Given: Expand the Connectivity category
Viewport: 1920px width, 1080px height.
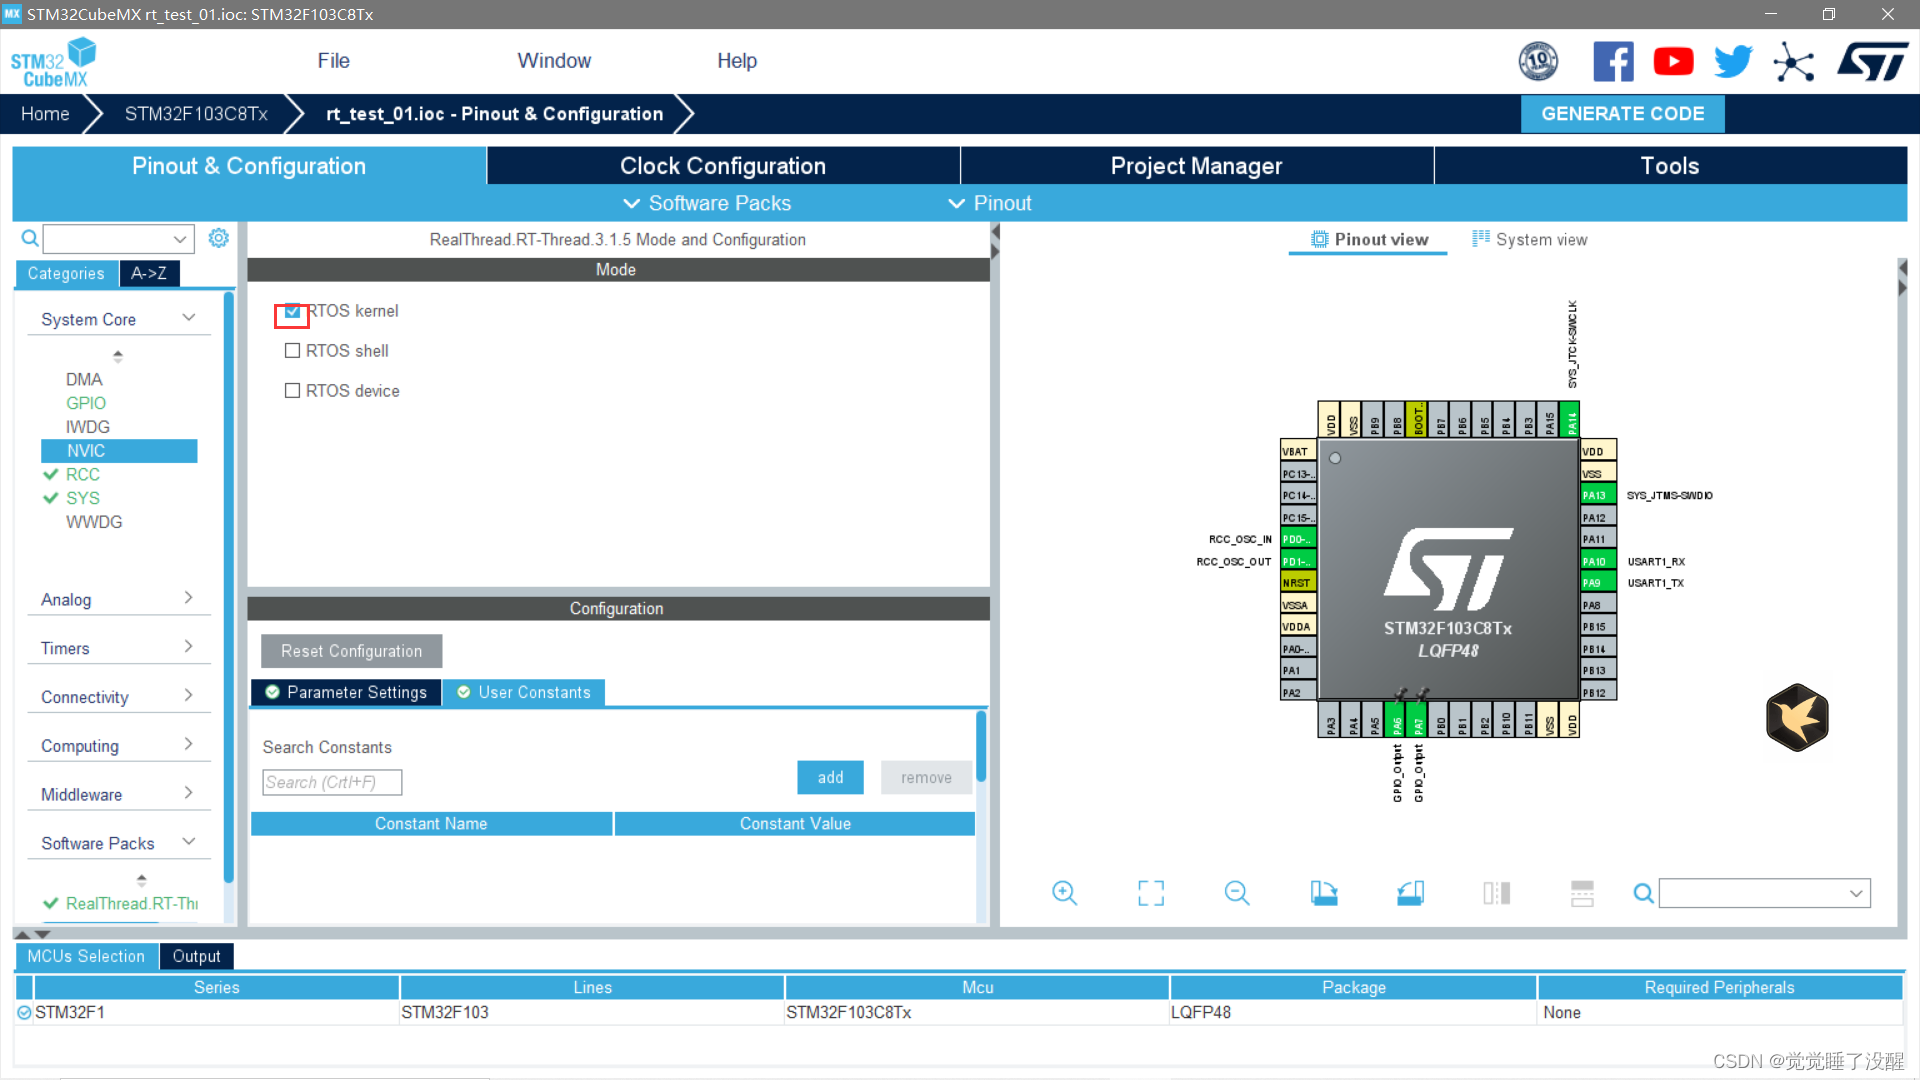Looking at the screenshot, I should 188,696.
